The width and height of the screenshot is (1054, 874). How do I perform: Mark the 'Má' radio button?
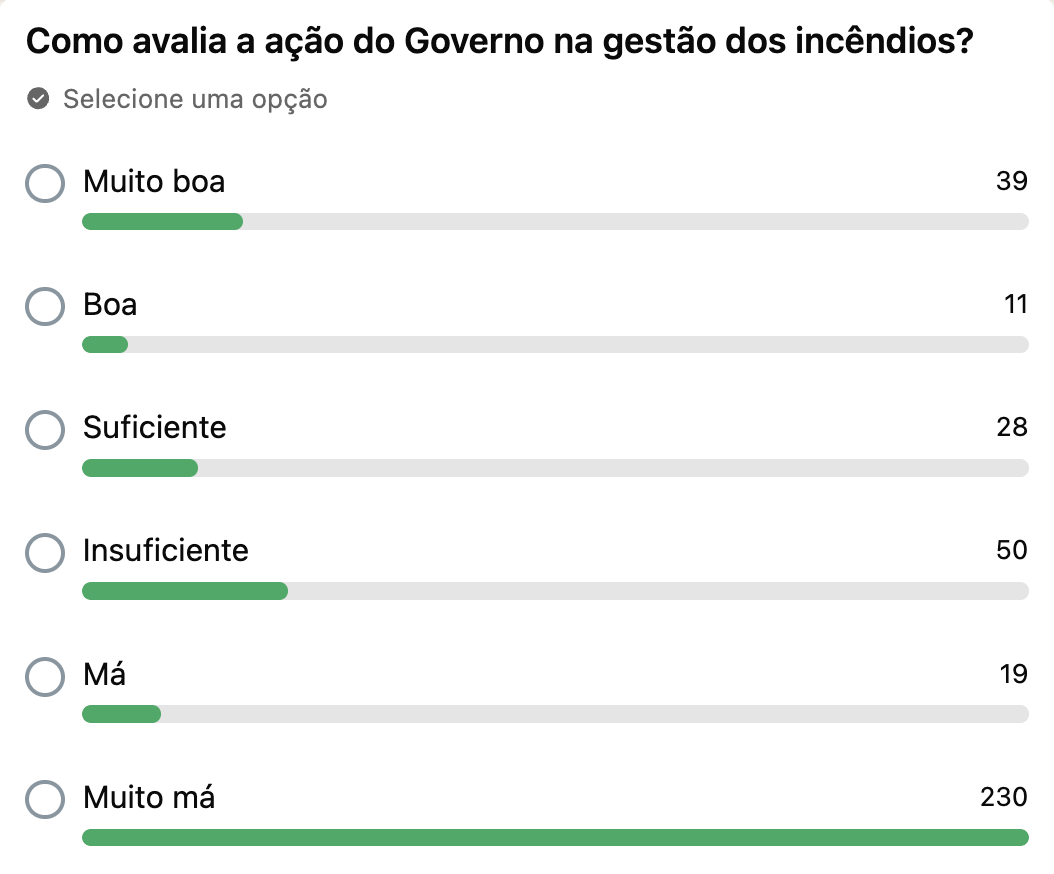coord(45,676)
